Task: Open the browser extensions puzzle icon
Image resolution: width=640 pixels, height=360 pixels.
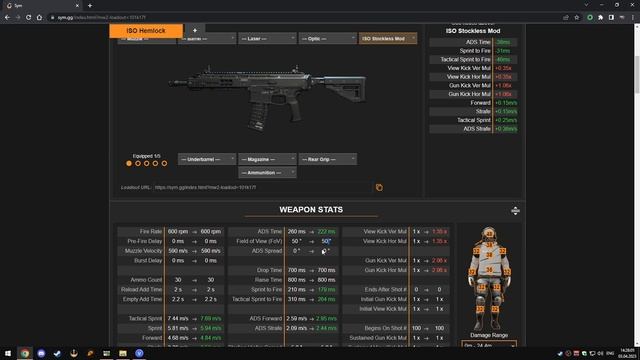Action: point(600,18)
